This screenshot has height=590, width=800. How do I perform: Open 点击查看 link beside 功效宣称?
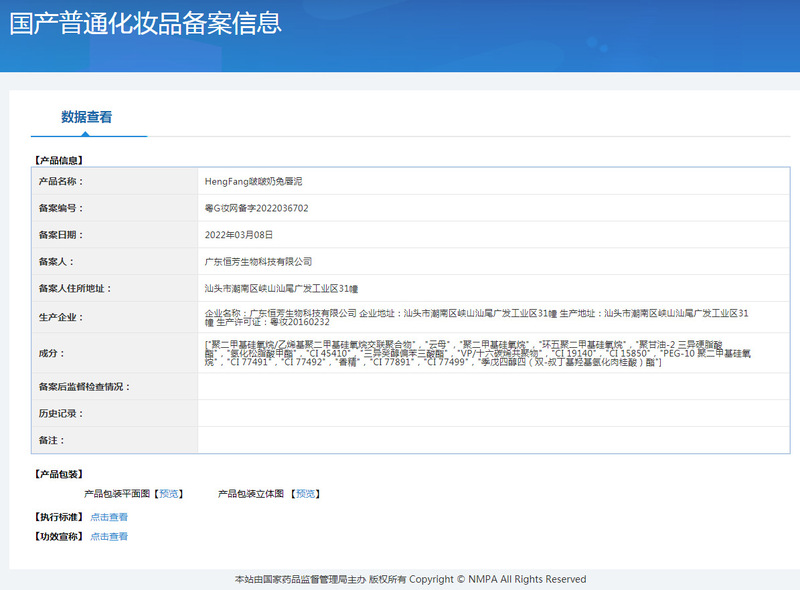point(109,537)
